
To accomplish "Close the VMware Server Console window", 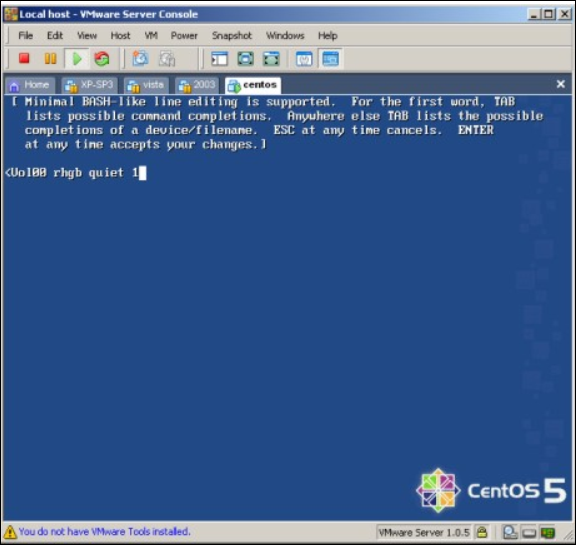I will tap(564, 15).
